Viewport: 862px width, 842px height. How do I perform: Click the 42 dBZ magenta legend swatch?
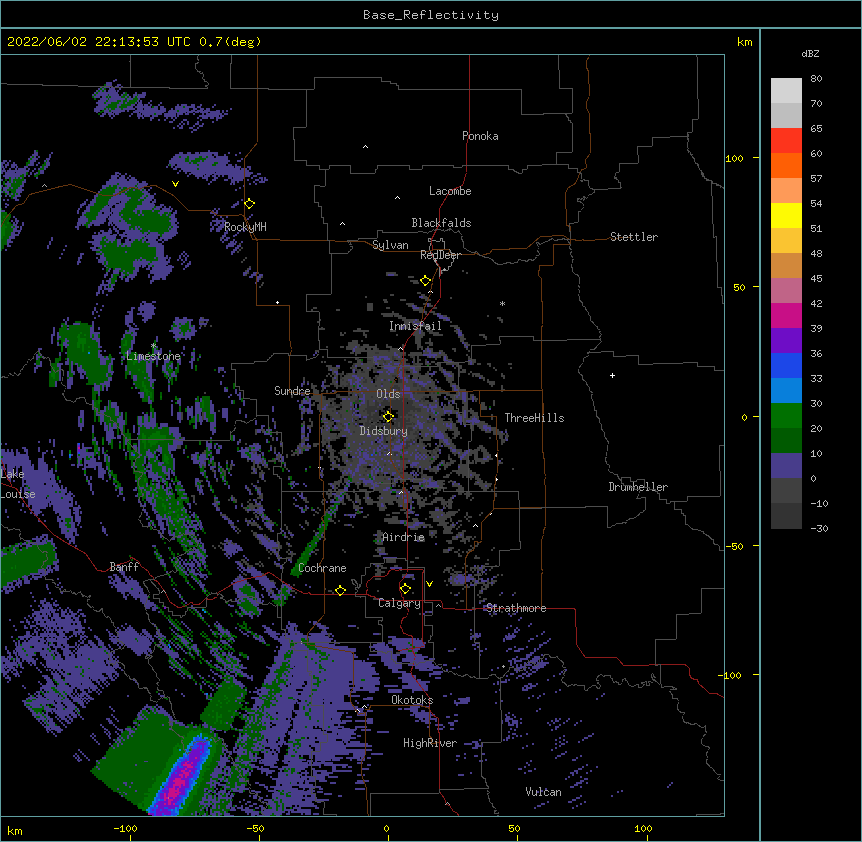(x=786, y=315)
